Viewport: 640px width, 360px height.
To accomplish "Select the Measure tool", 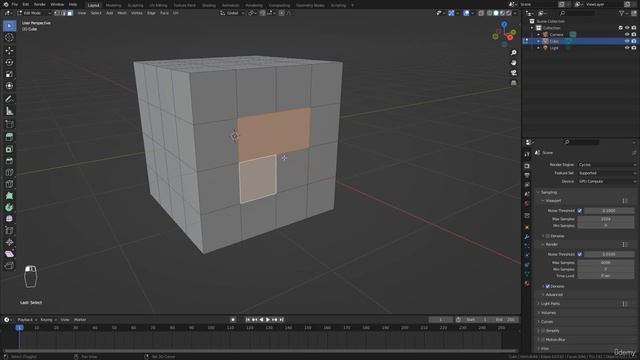I will click(x=9, y=111).
